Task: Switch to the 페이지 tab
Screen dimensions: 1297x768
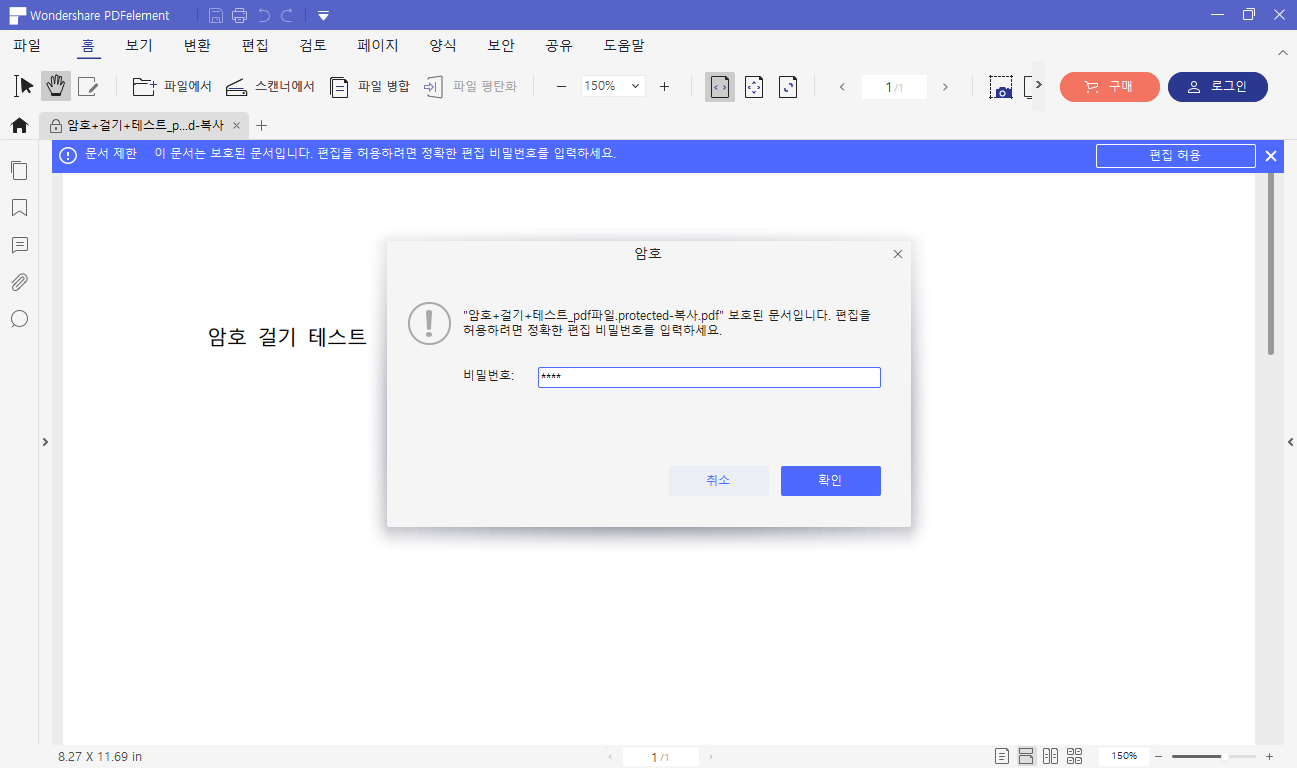Action: click(378, 46)
